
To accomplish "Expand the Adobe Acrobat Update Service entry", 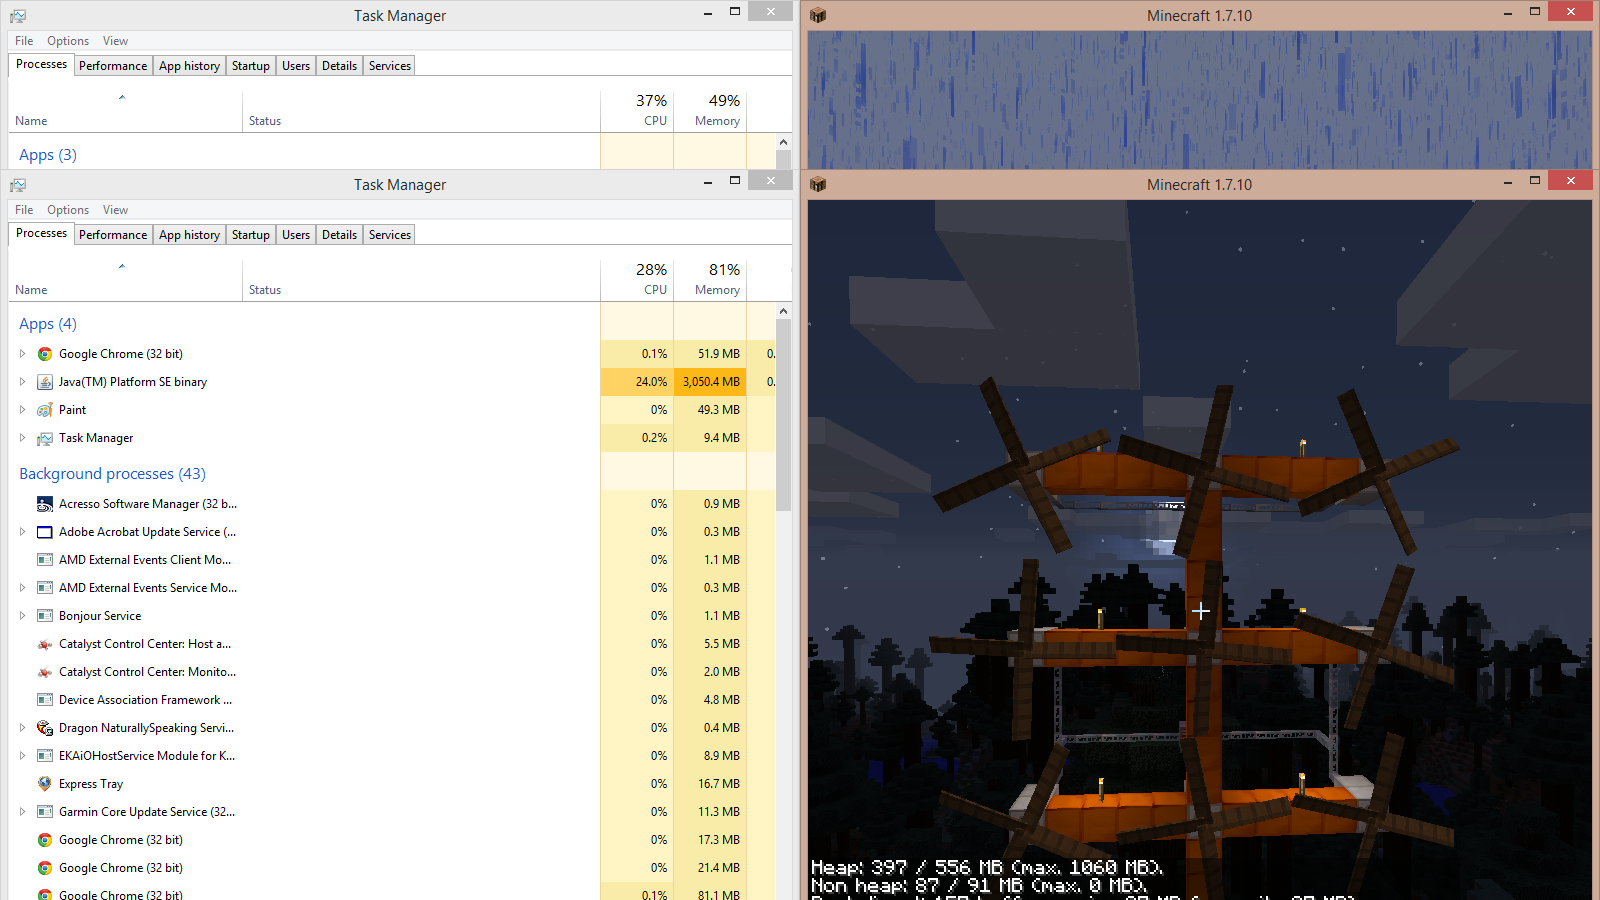I will 22,532.
